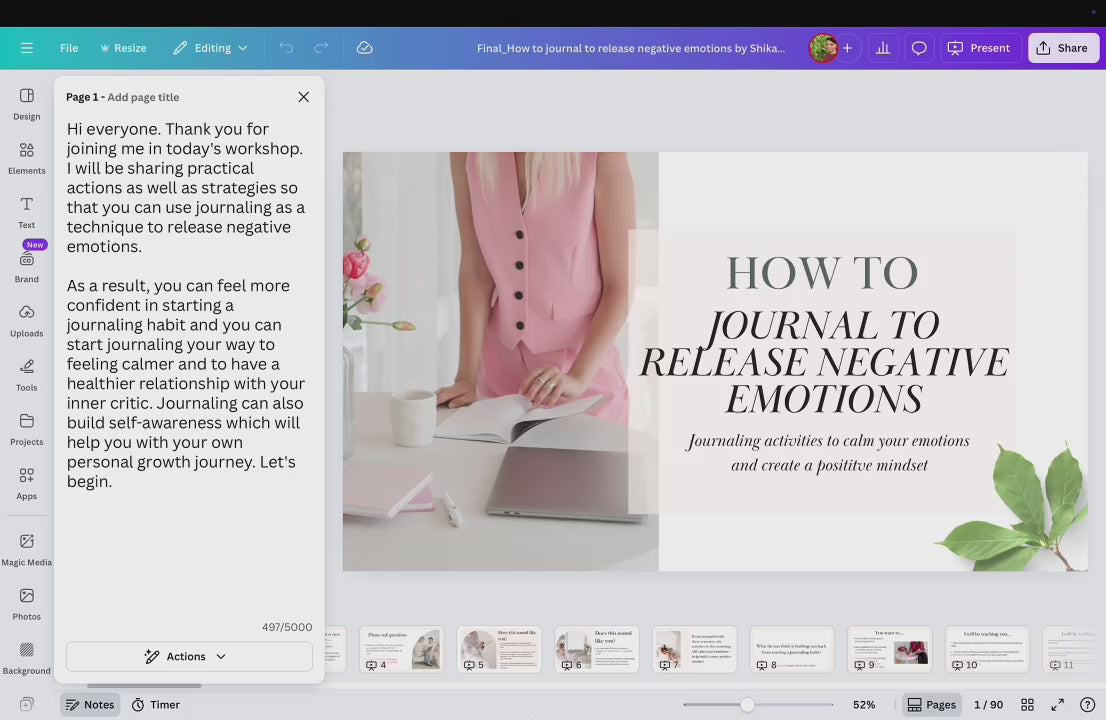This screenshot has width=1106, height=720.
Task: Select page 6 thumbnail
Action: 597,648
